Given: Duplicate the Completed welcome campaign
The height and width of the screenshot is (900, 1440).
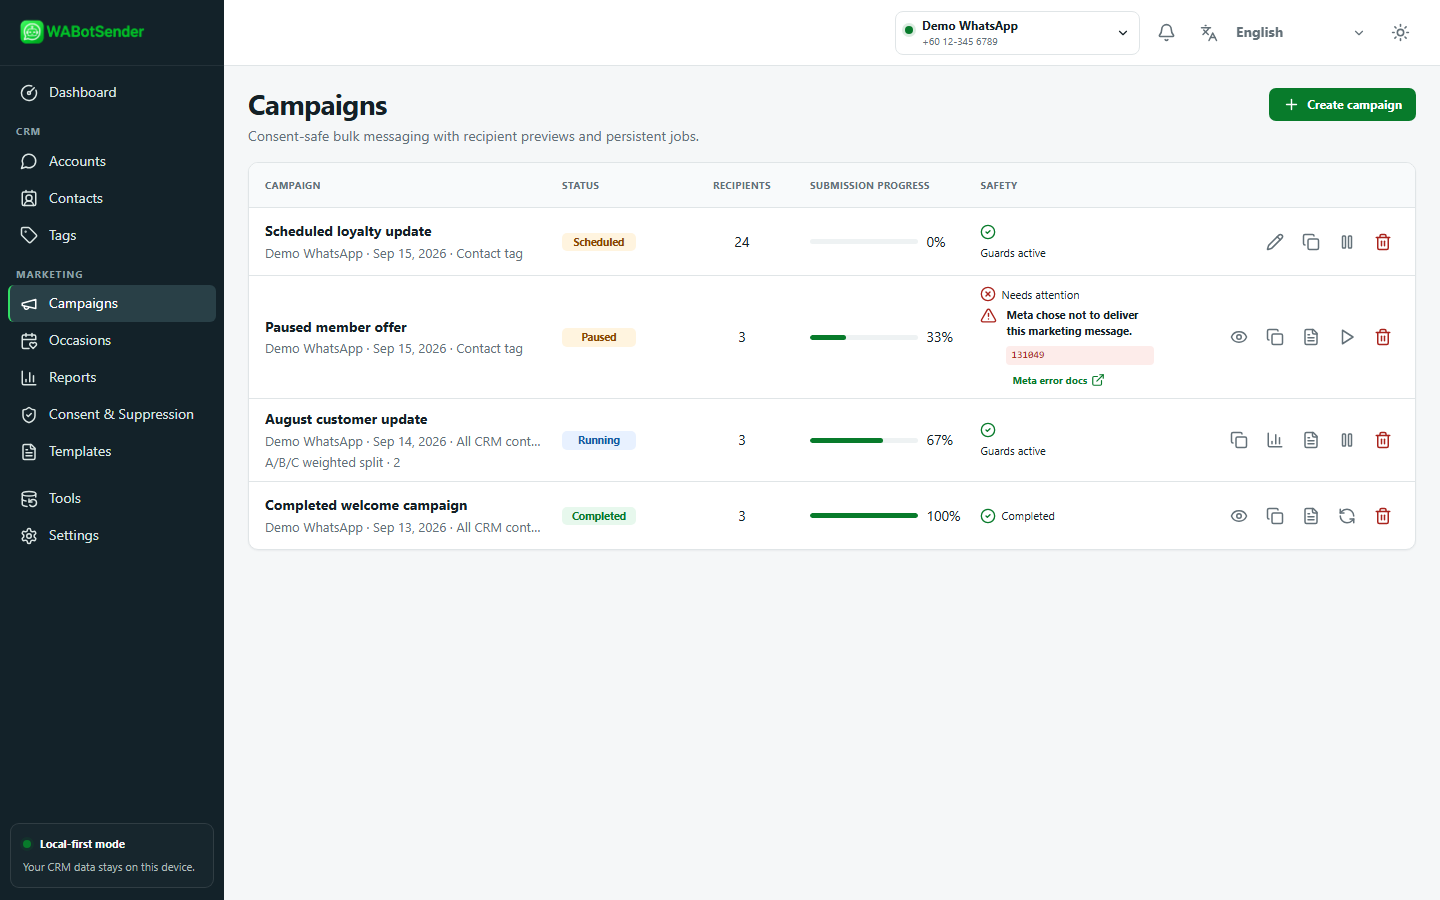Looking at the screenshot, I should pyautogui.click(x=1275, y=516).
